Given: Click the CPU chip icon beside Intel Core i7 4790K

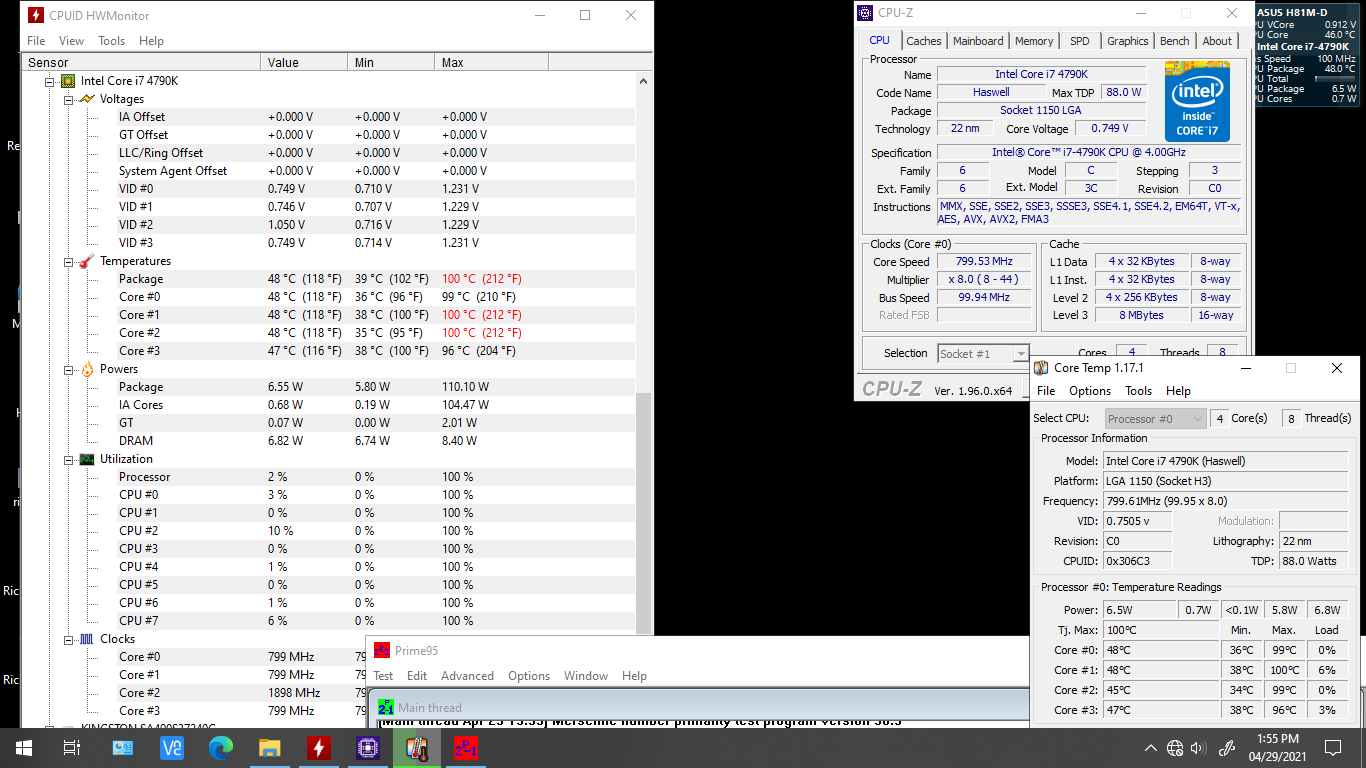Looking at the screenshot, I should [x=68, y=81].
